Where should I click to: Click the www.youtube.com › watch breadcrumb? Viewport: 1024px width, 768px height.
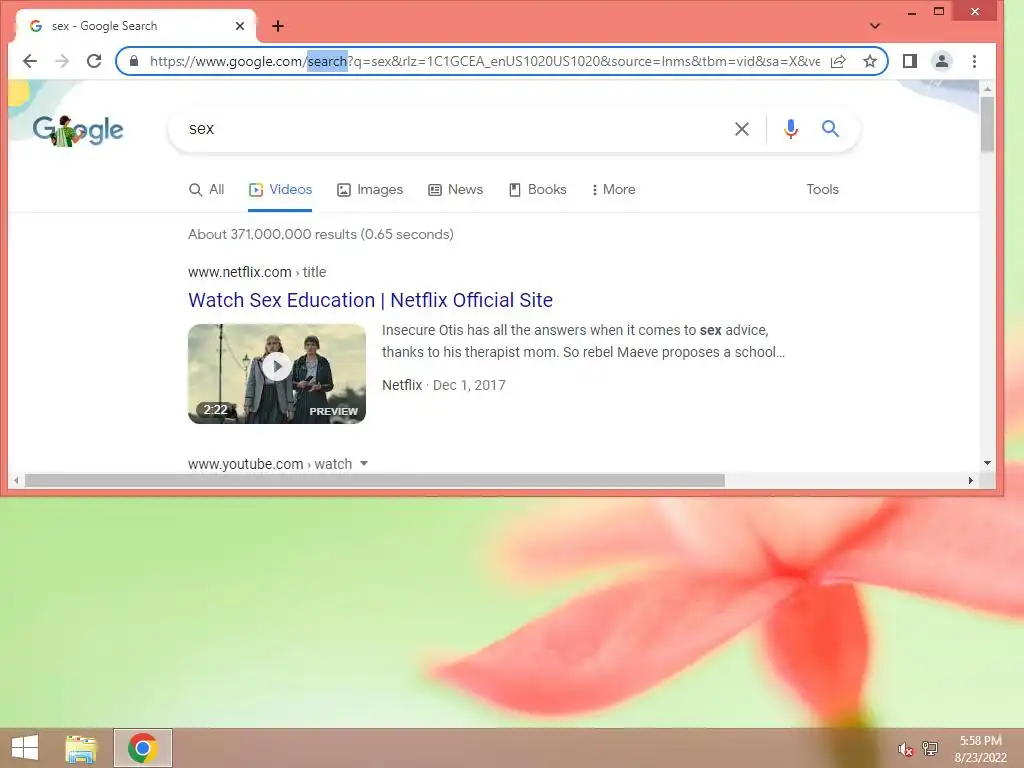coord(270,464)
